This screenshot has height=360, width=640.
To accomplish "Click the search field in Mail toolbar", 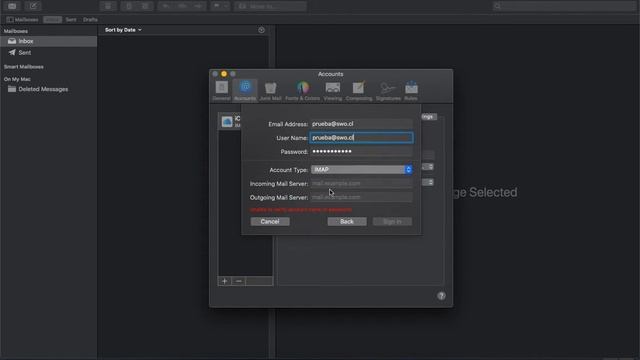I will [564, 6].
